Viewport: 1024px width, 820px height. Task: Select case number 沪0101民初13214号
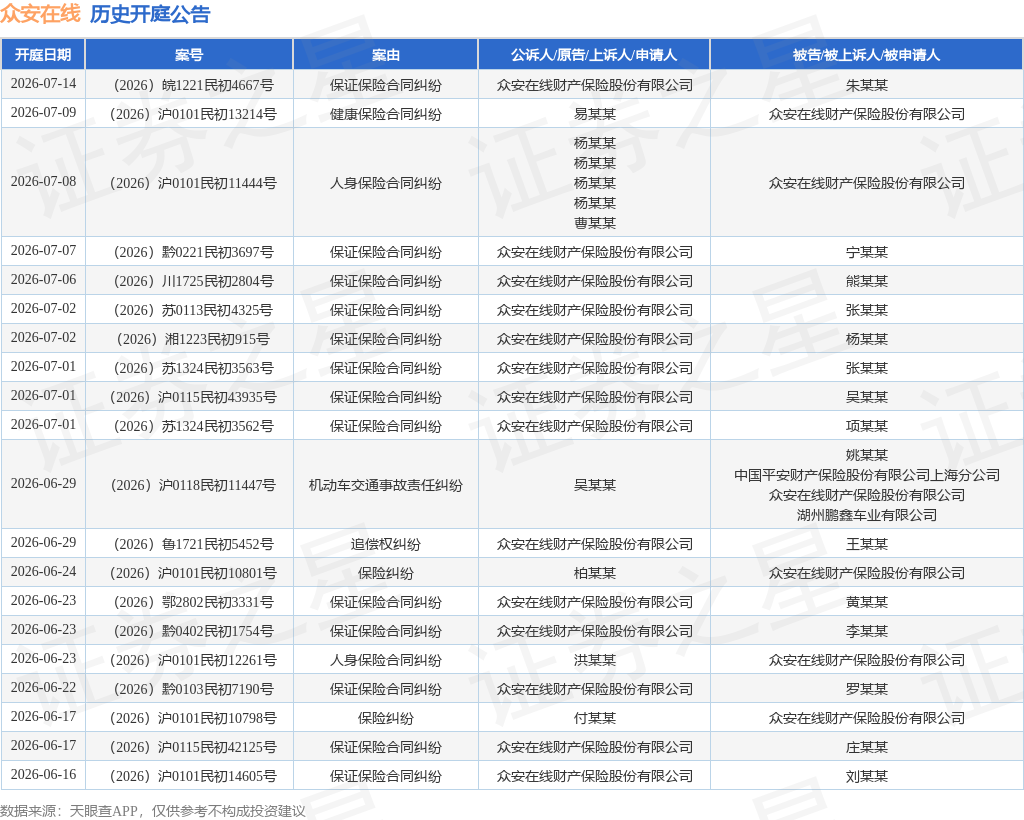pyautogui.click(x=193, y=114)
